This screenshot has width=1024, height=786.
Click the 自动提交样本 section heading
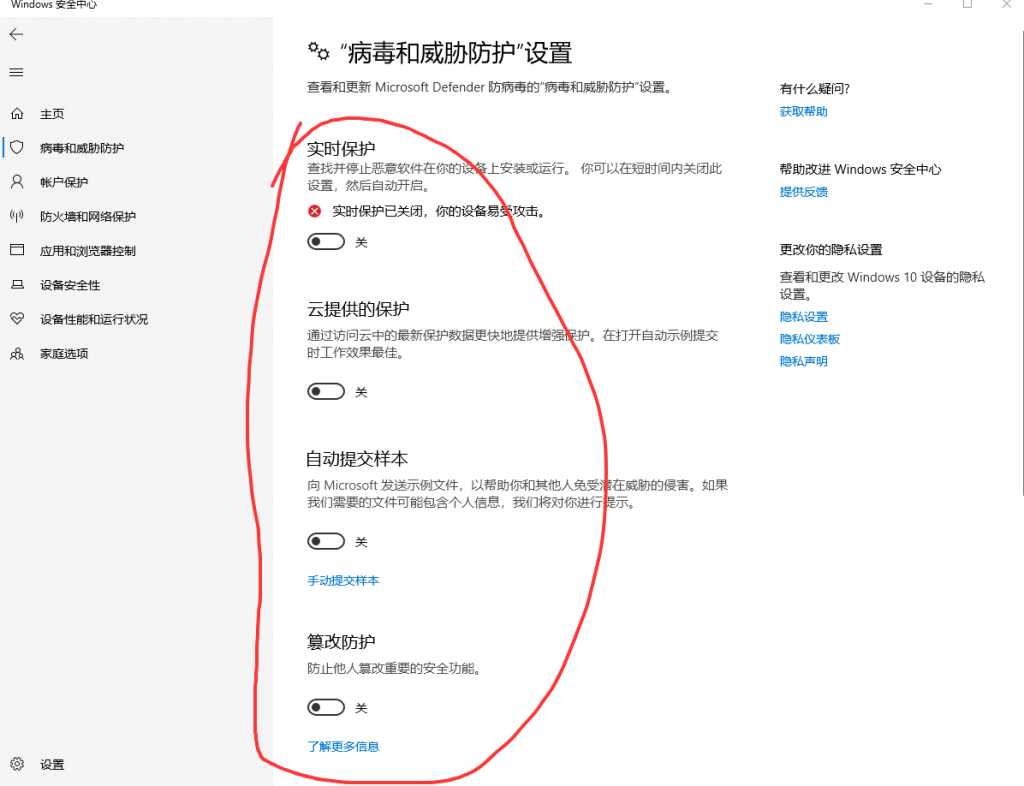pyautogui.click(x=357, y=459)
